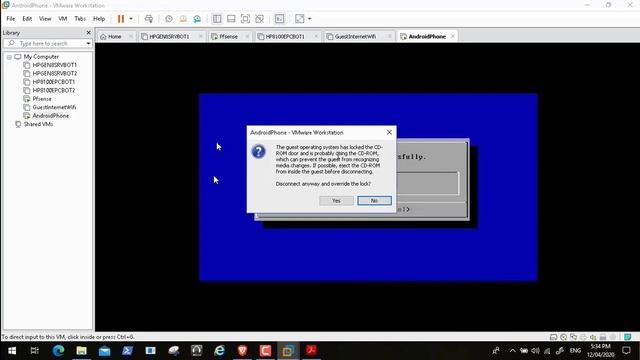The width and height of the screenshot is (640, 360).
Task: Close the Library panel
Action: [x=89, y=32]
